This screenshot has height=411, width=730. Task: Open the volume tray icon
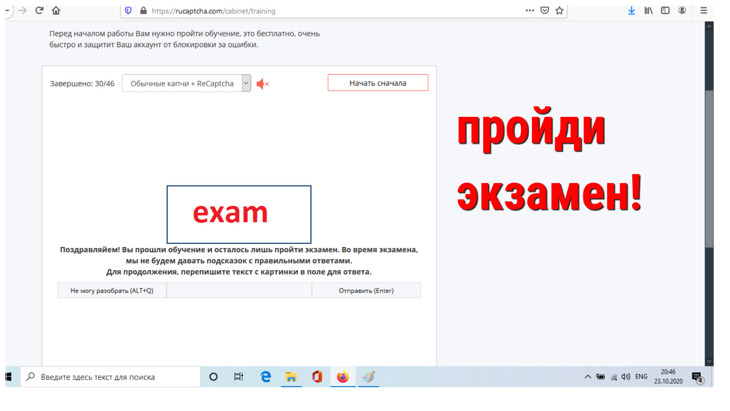pos(626,377)
